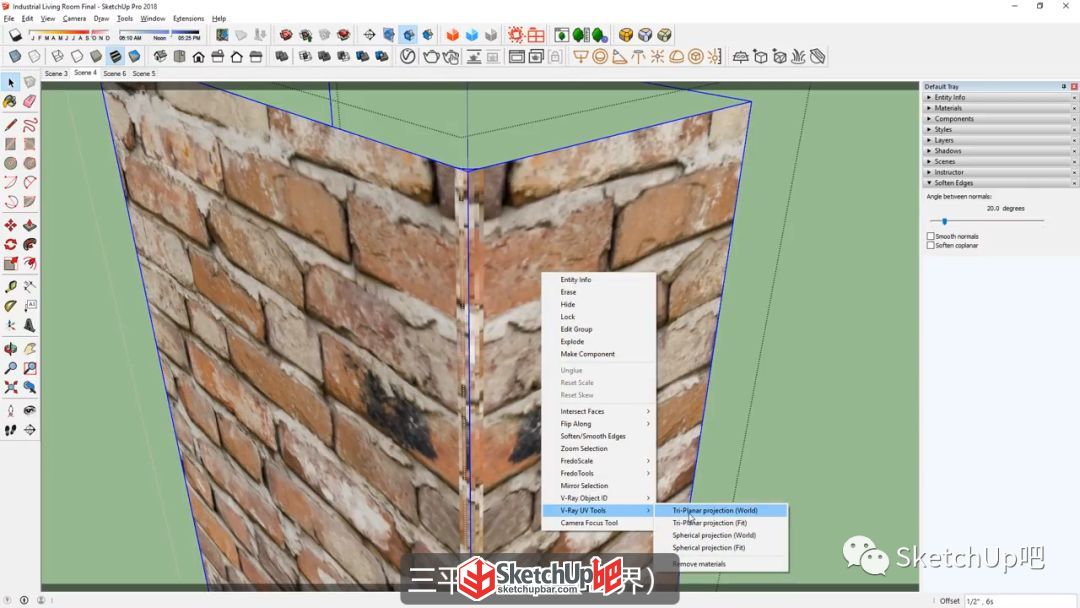Open the Extensions menu

click(x=188, y=19)
